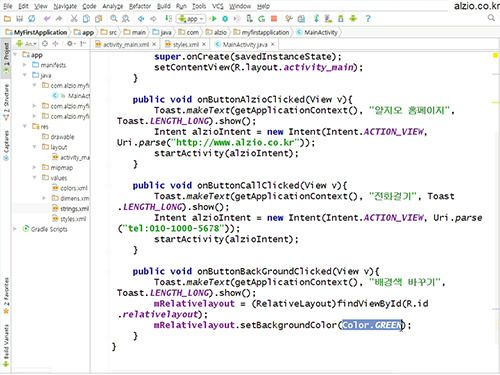
Task: Click the green Android icon beside Help
Action: pyautogui.click(x=353, y=19)
